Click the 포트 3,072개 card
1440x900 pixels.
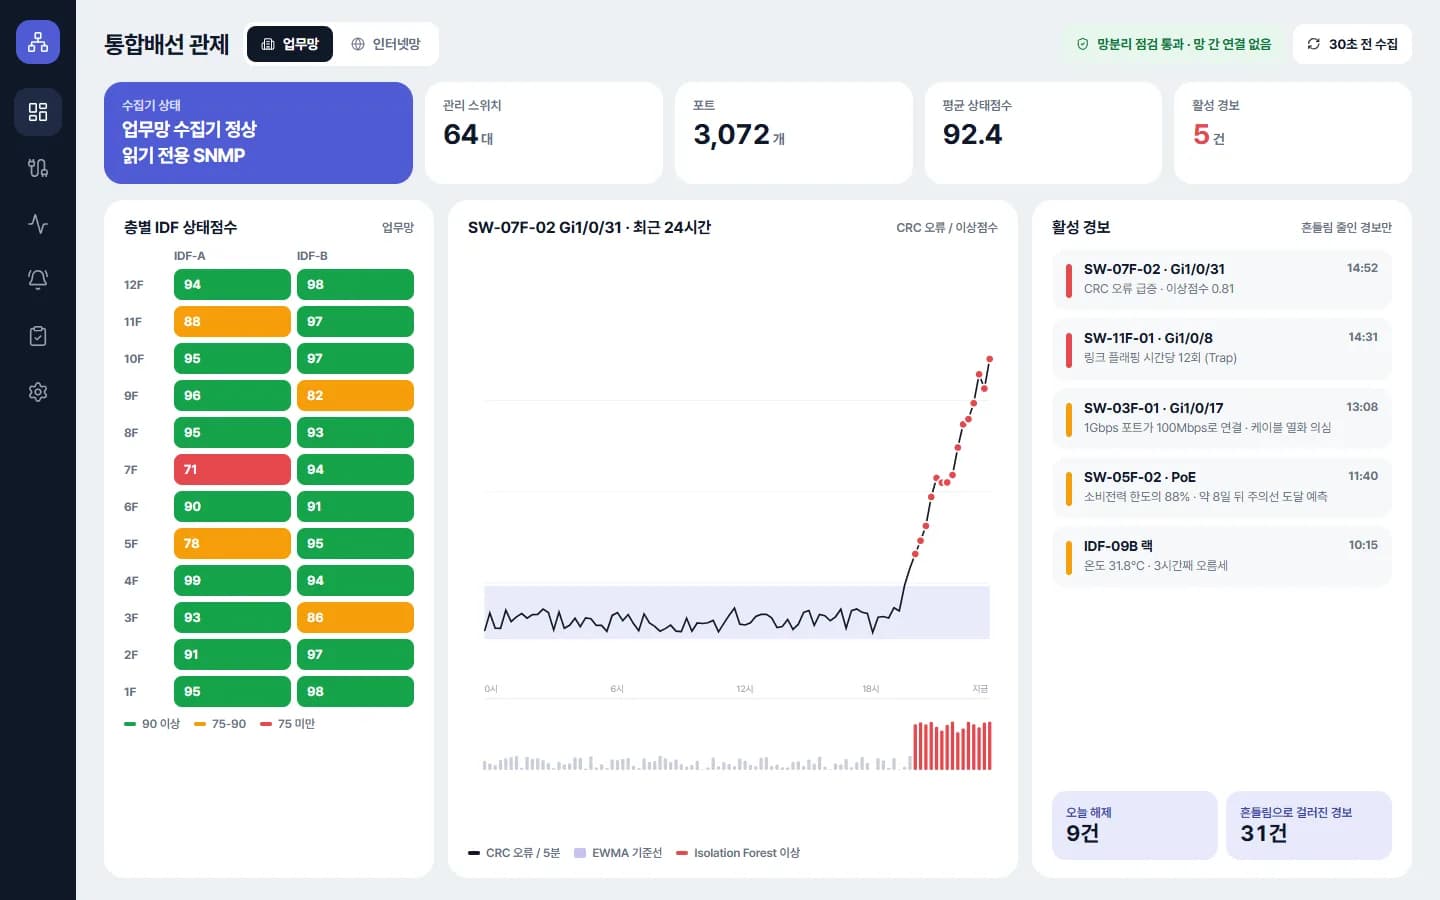794,133
